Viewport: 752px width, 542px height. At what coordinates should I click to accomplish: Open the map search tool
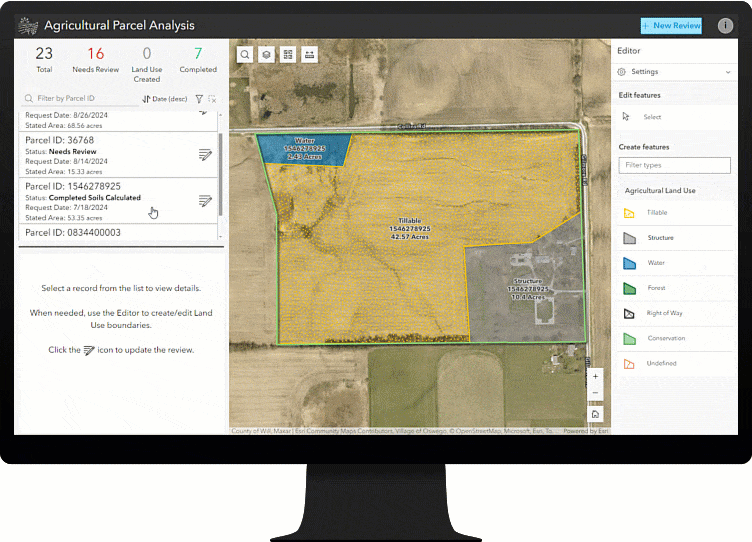(x=245, y=55)
